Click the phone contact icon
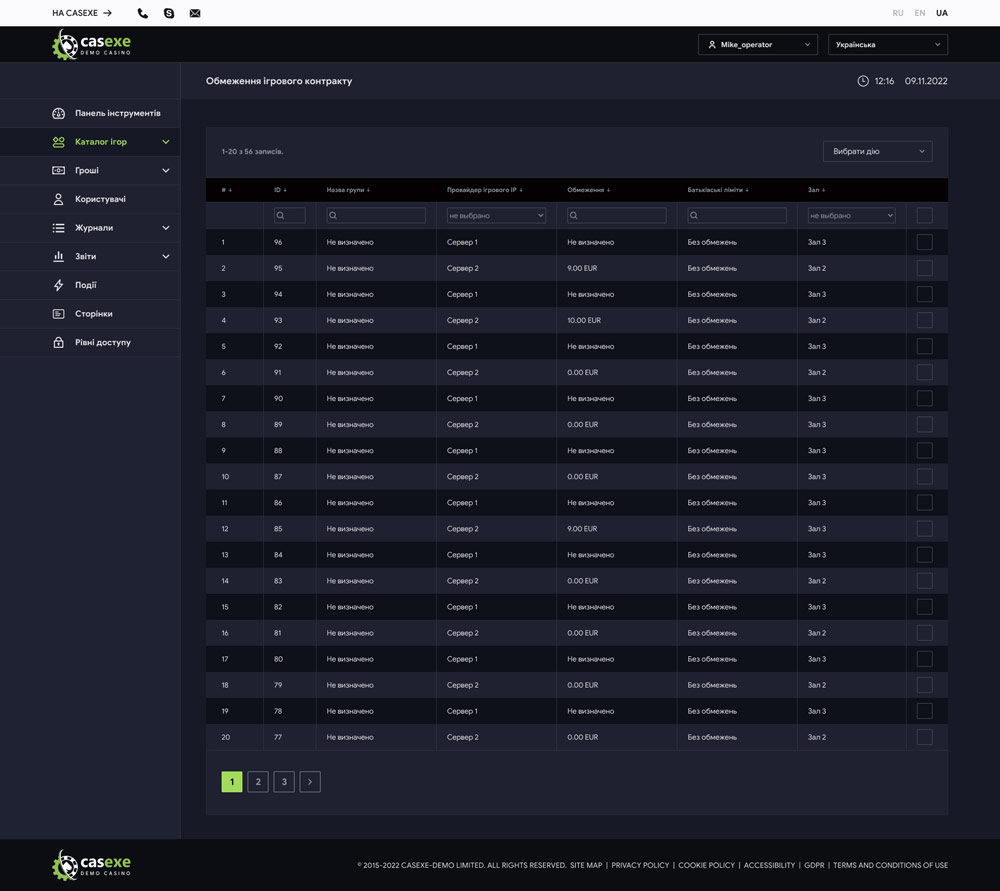The width and height of the screenshot is (1000, 891). (x=143, y=13)
